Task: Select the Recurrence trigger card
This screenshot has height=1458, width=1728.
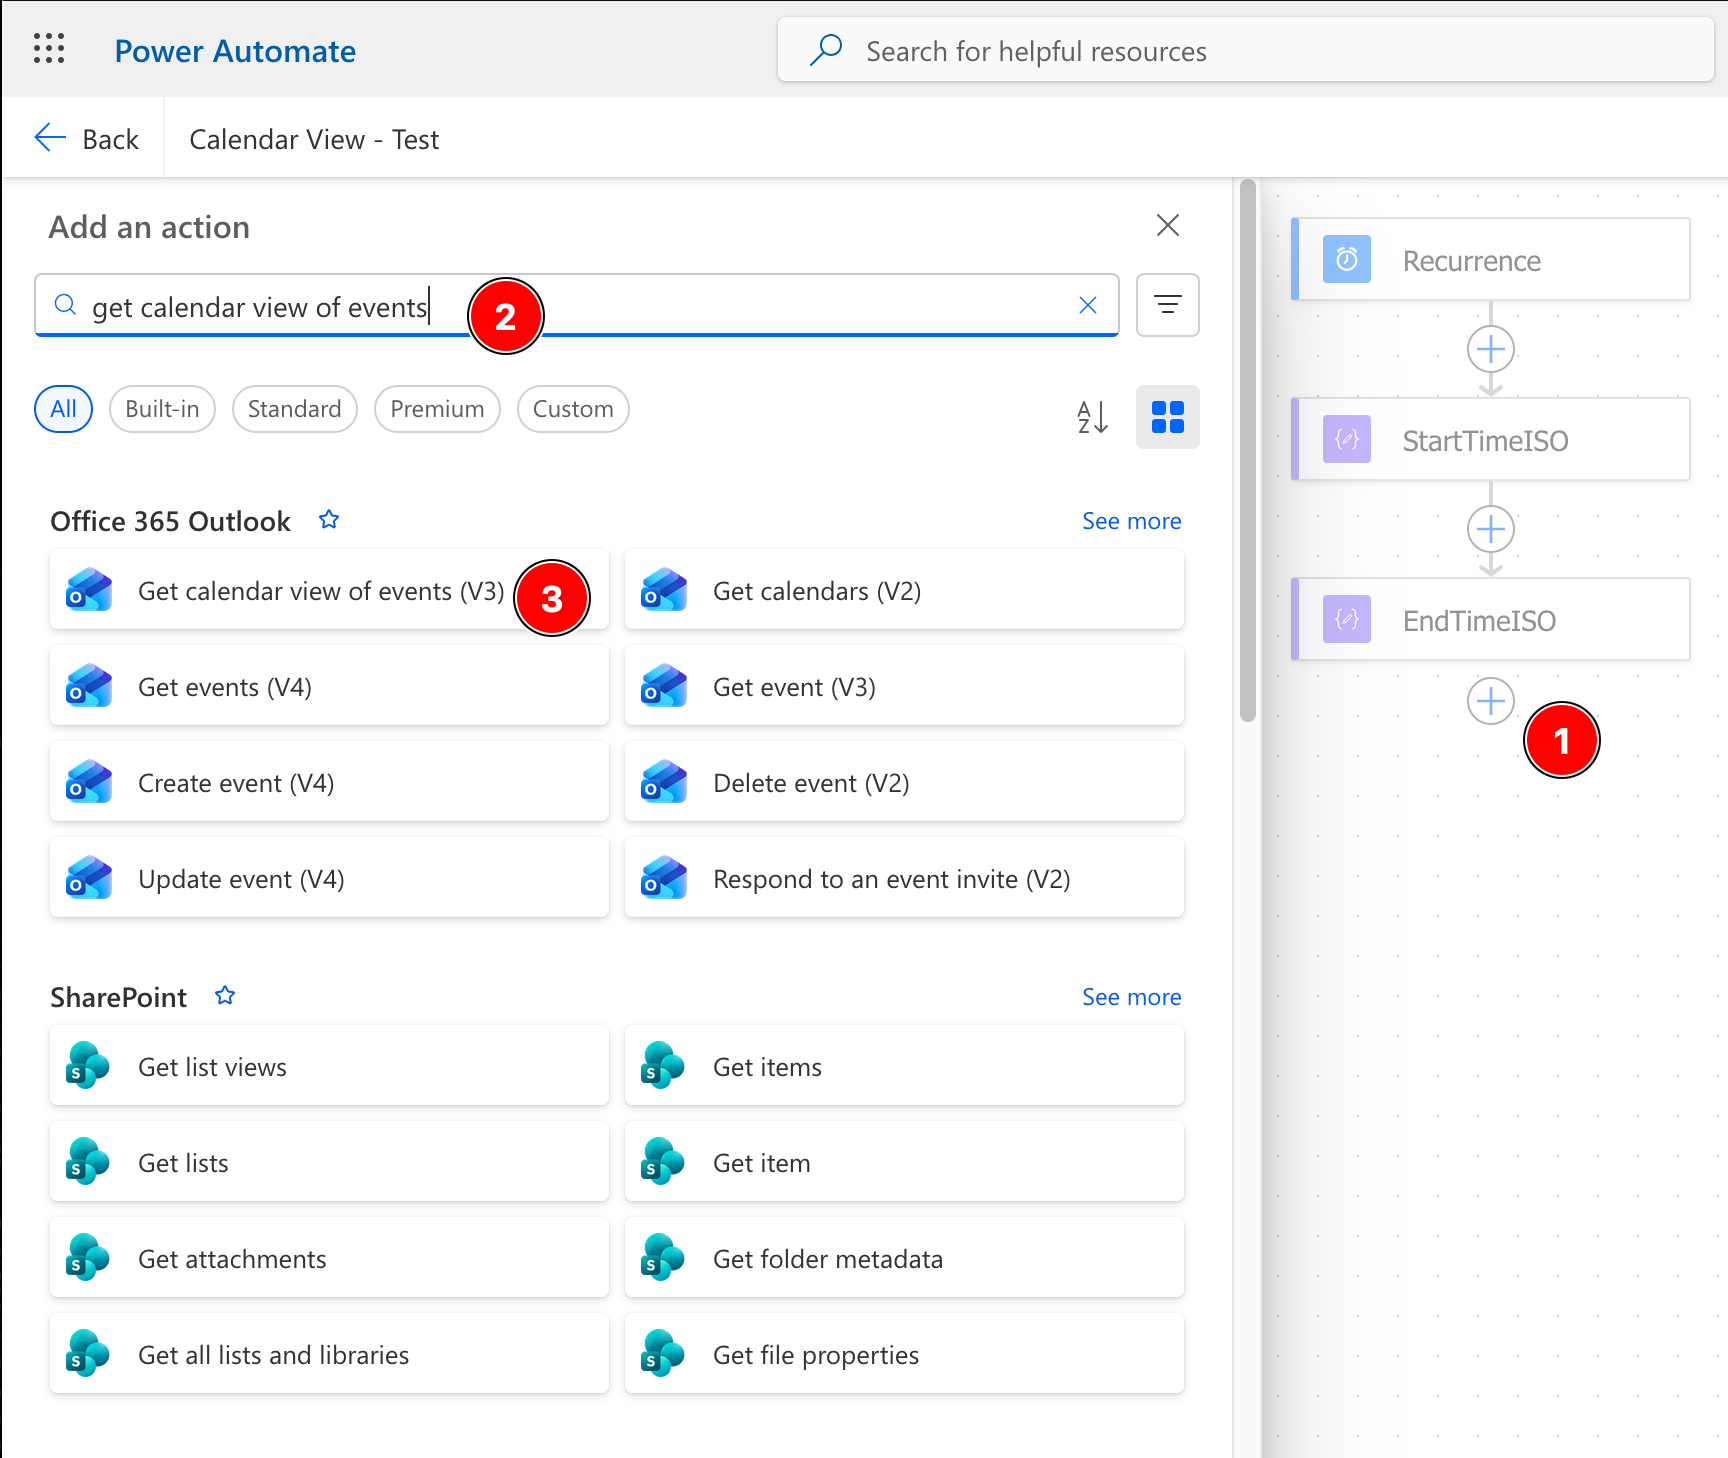Action: (1491, 260)
